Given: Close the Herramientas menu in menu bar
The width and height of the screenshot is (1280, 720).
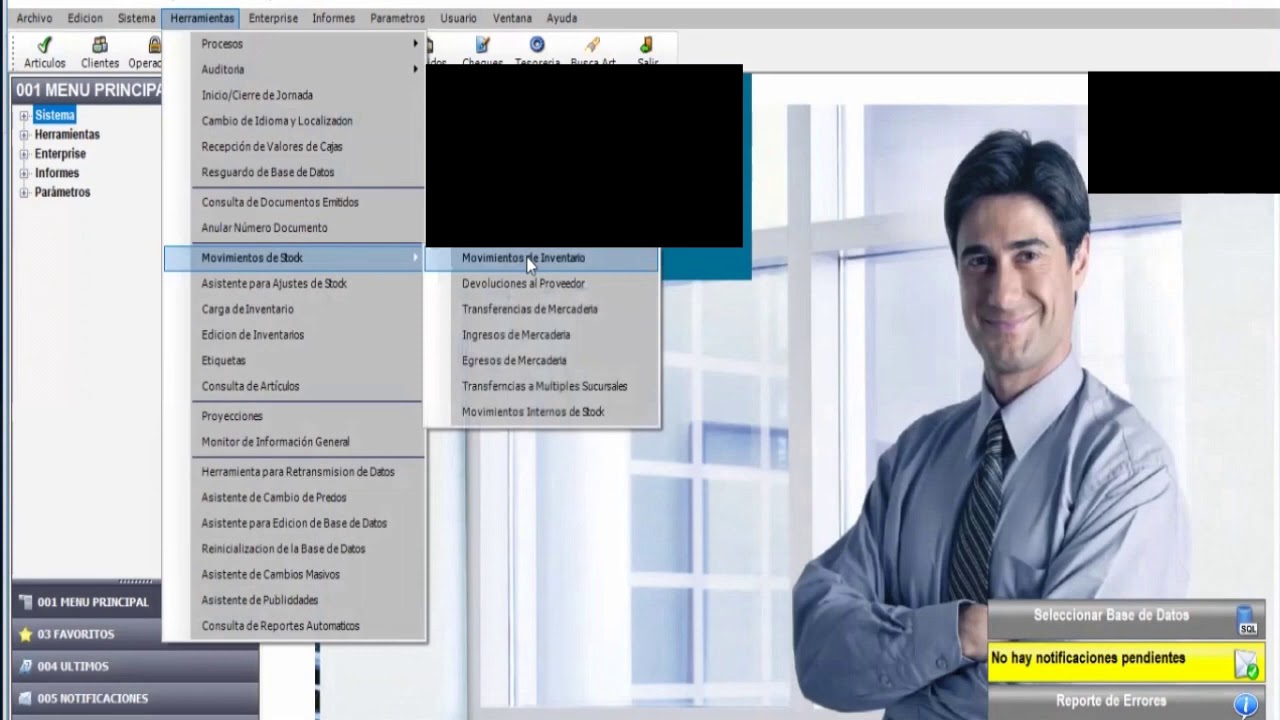Looking at the screenshot, I should click(202, 18).
